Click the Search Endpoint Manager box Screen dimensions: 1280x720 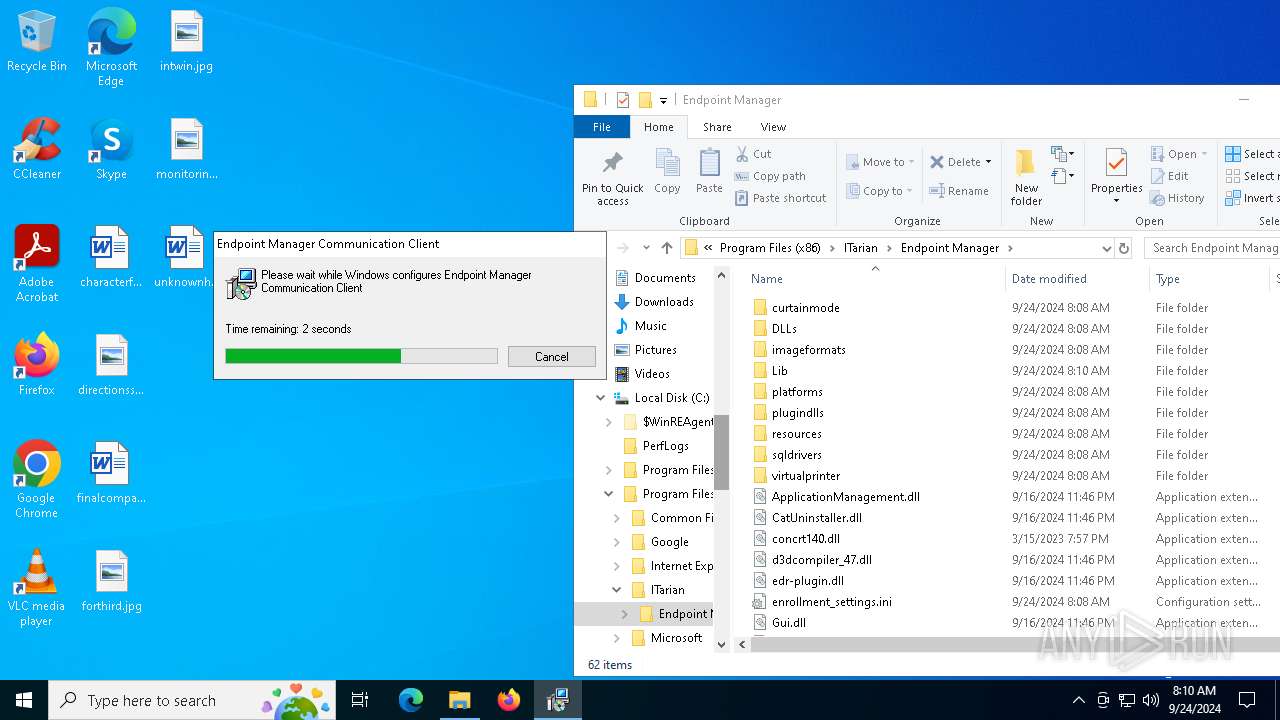(x=1212, y=248)
